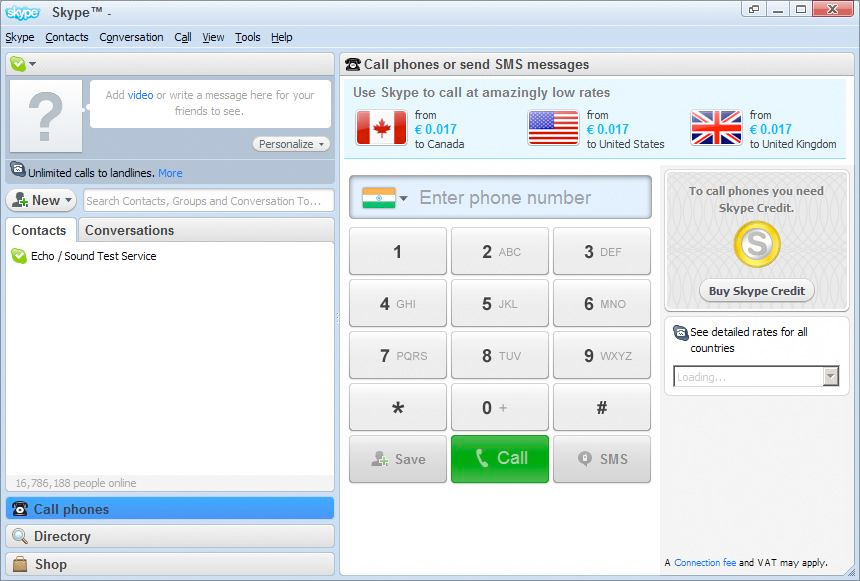The image size is (860, 581).
Task: Click the United States flag icon
Action: [553, 127]
